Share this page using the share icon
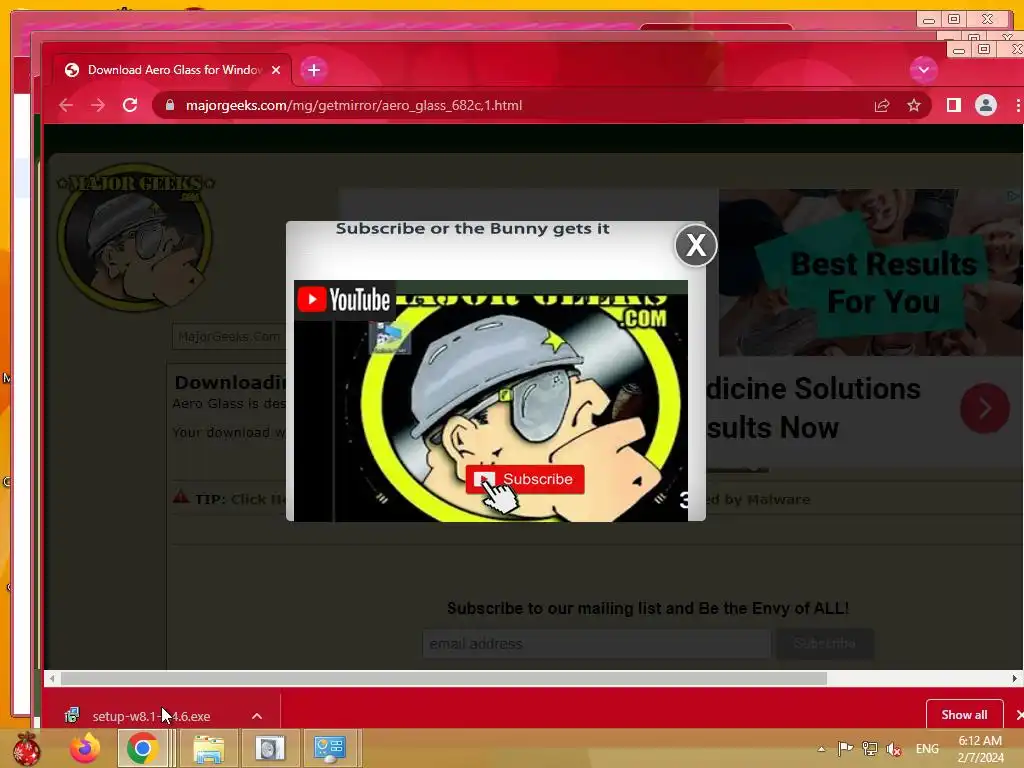Viewport: 1024px width, 768px height. (x=882, y=105)
